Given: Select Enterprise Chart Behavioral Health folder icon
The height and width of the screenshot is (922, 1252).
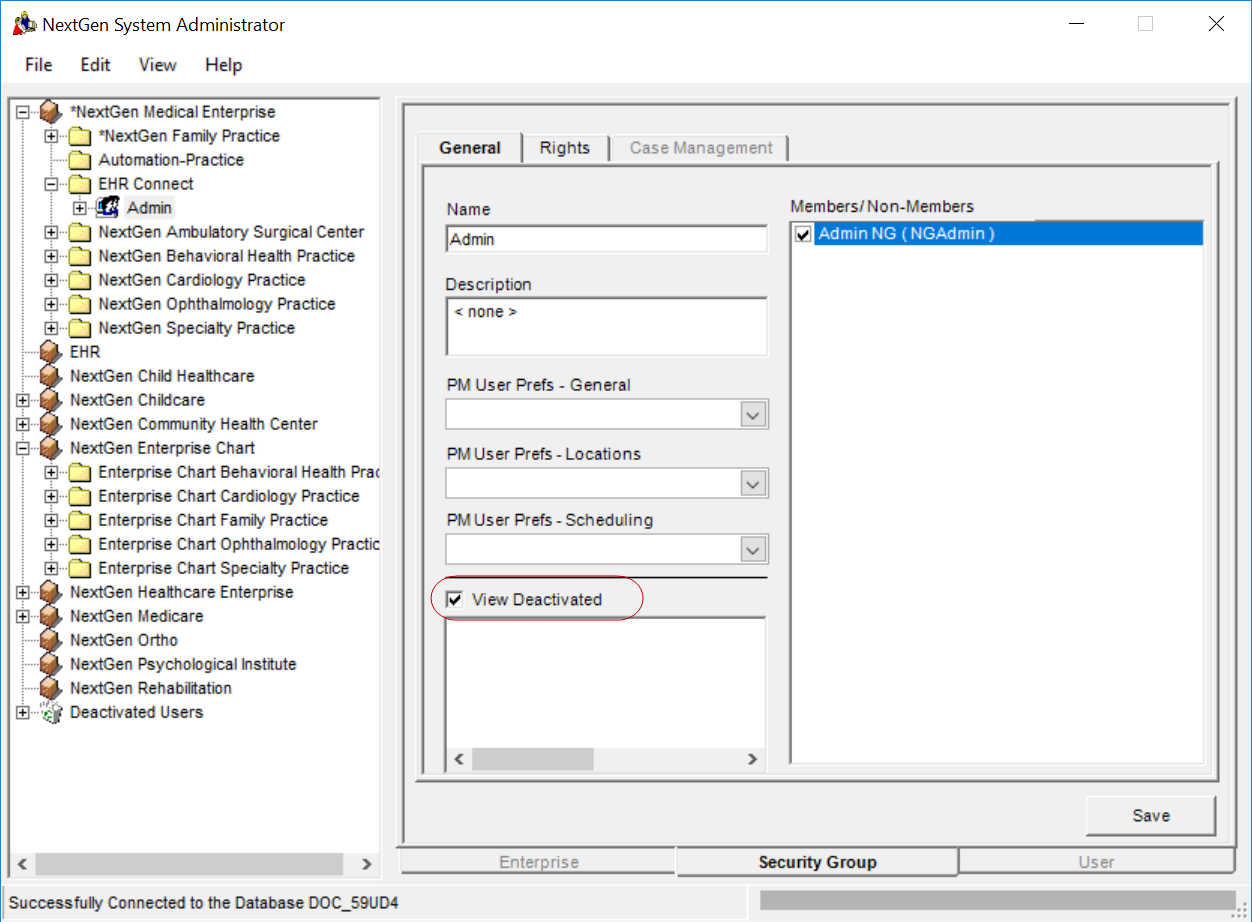Looking at the screenshot, I should [80, 472].
